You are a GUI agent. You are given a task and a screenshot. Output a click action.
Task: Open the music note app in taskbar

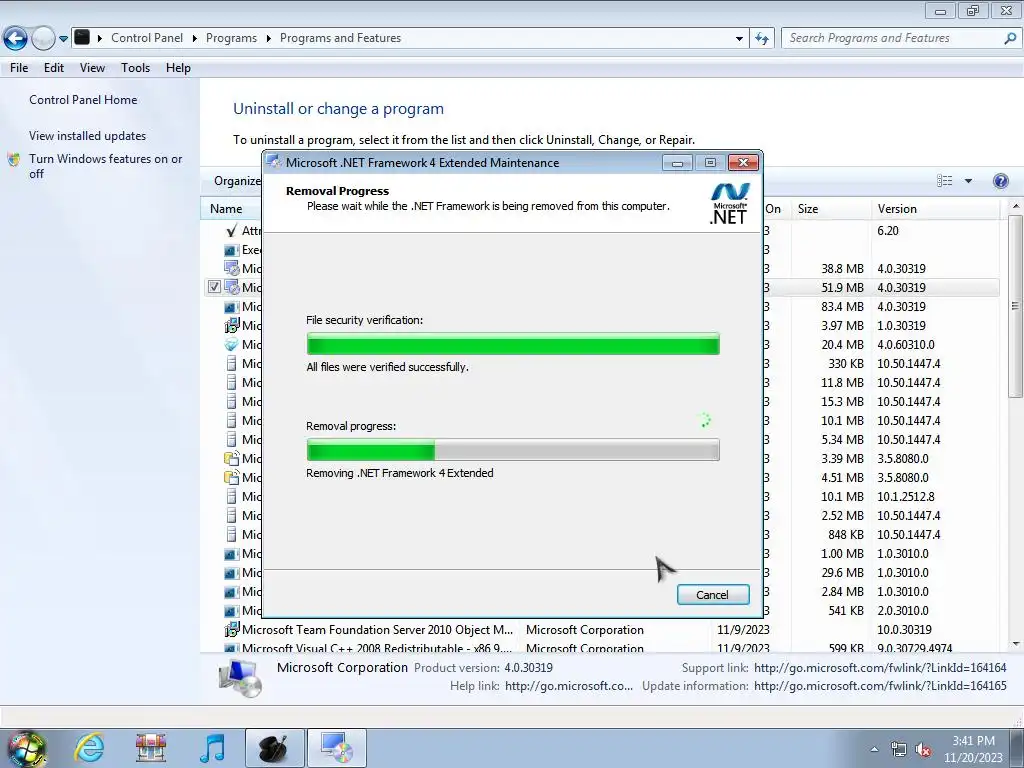(x=213, y=748)
